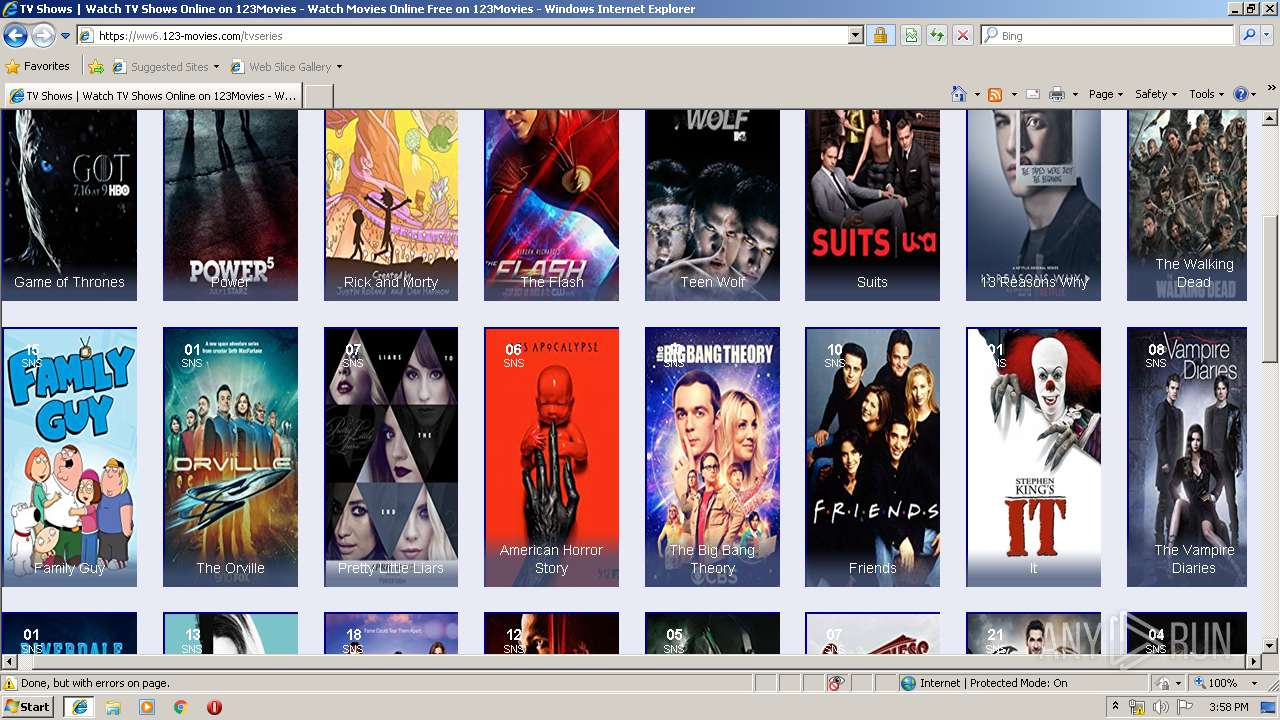Open the Windows Start menu
1280x720 pixels.
28,707
